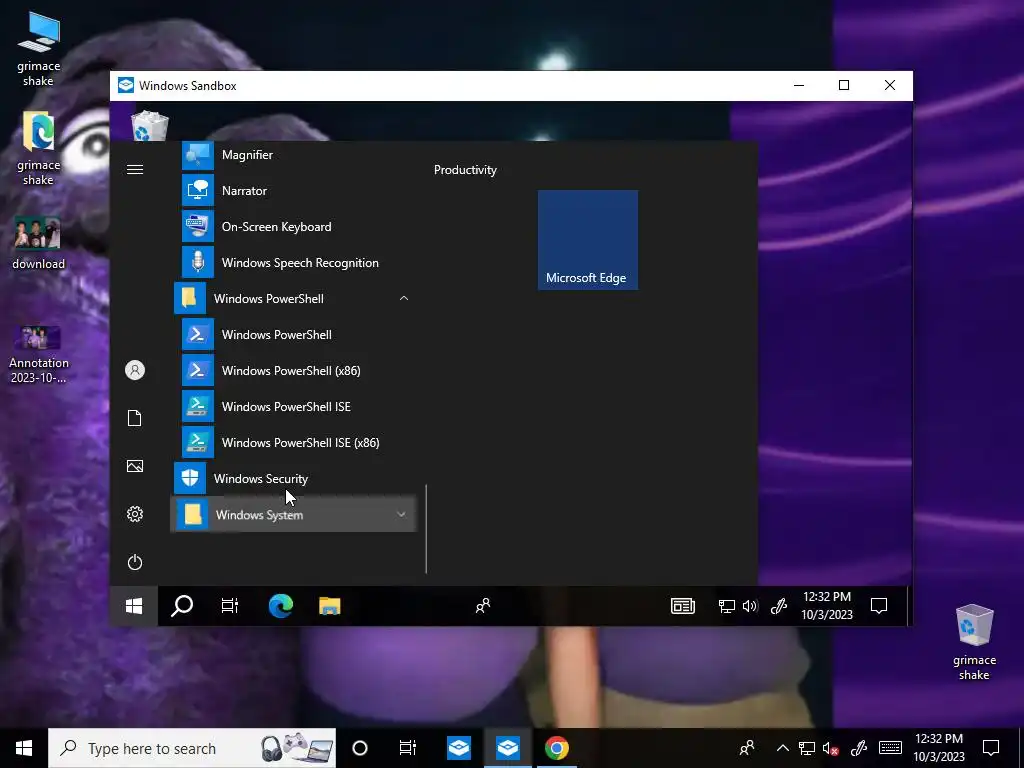Click the Sandbox Start button

click(134, 606)
